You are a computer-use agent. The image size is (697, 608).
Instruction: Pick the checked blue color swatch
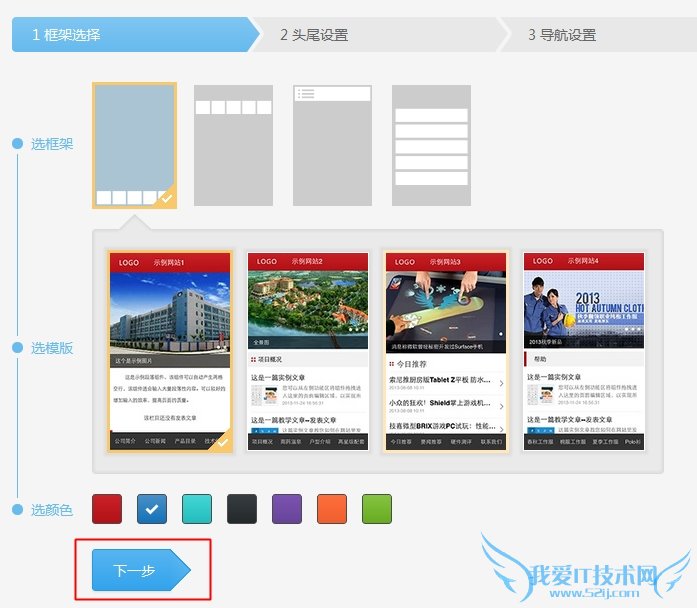point(152,509)
